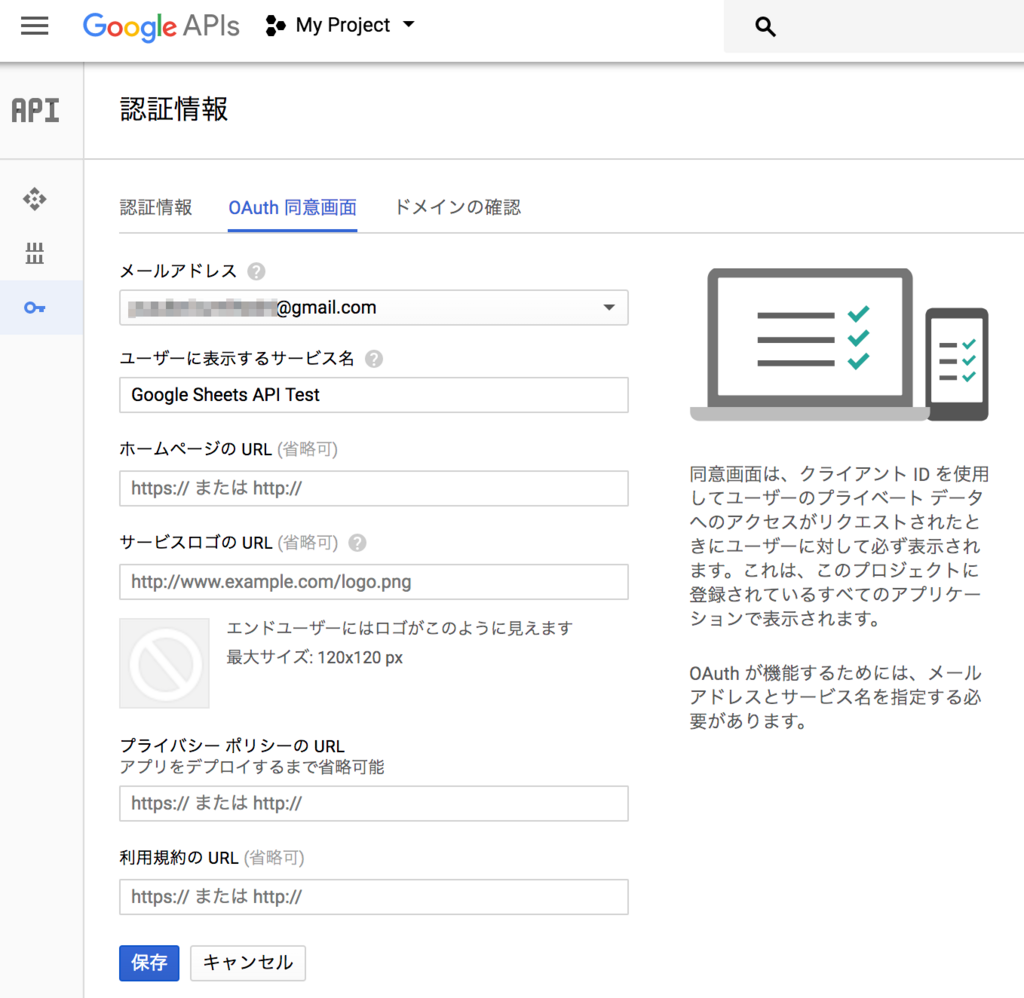Select the Library icon in the sidebar
This screenshot has height=998, width=1024.
[x=34, y=254]
